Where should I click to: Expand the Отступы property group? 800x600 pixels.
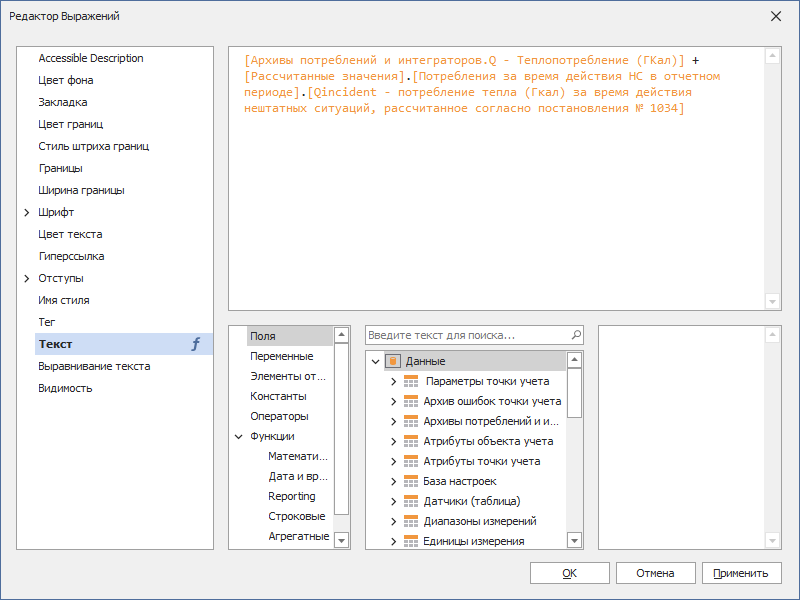[27, 278]
